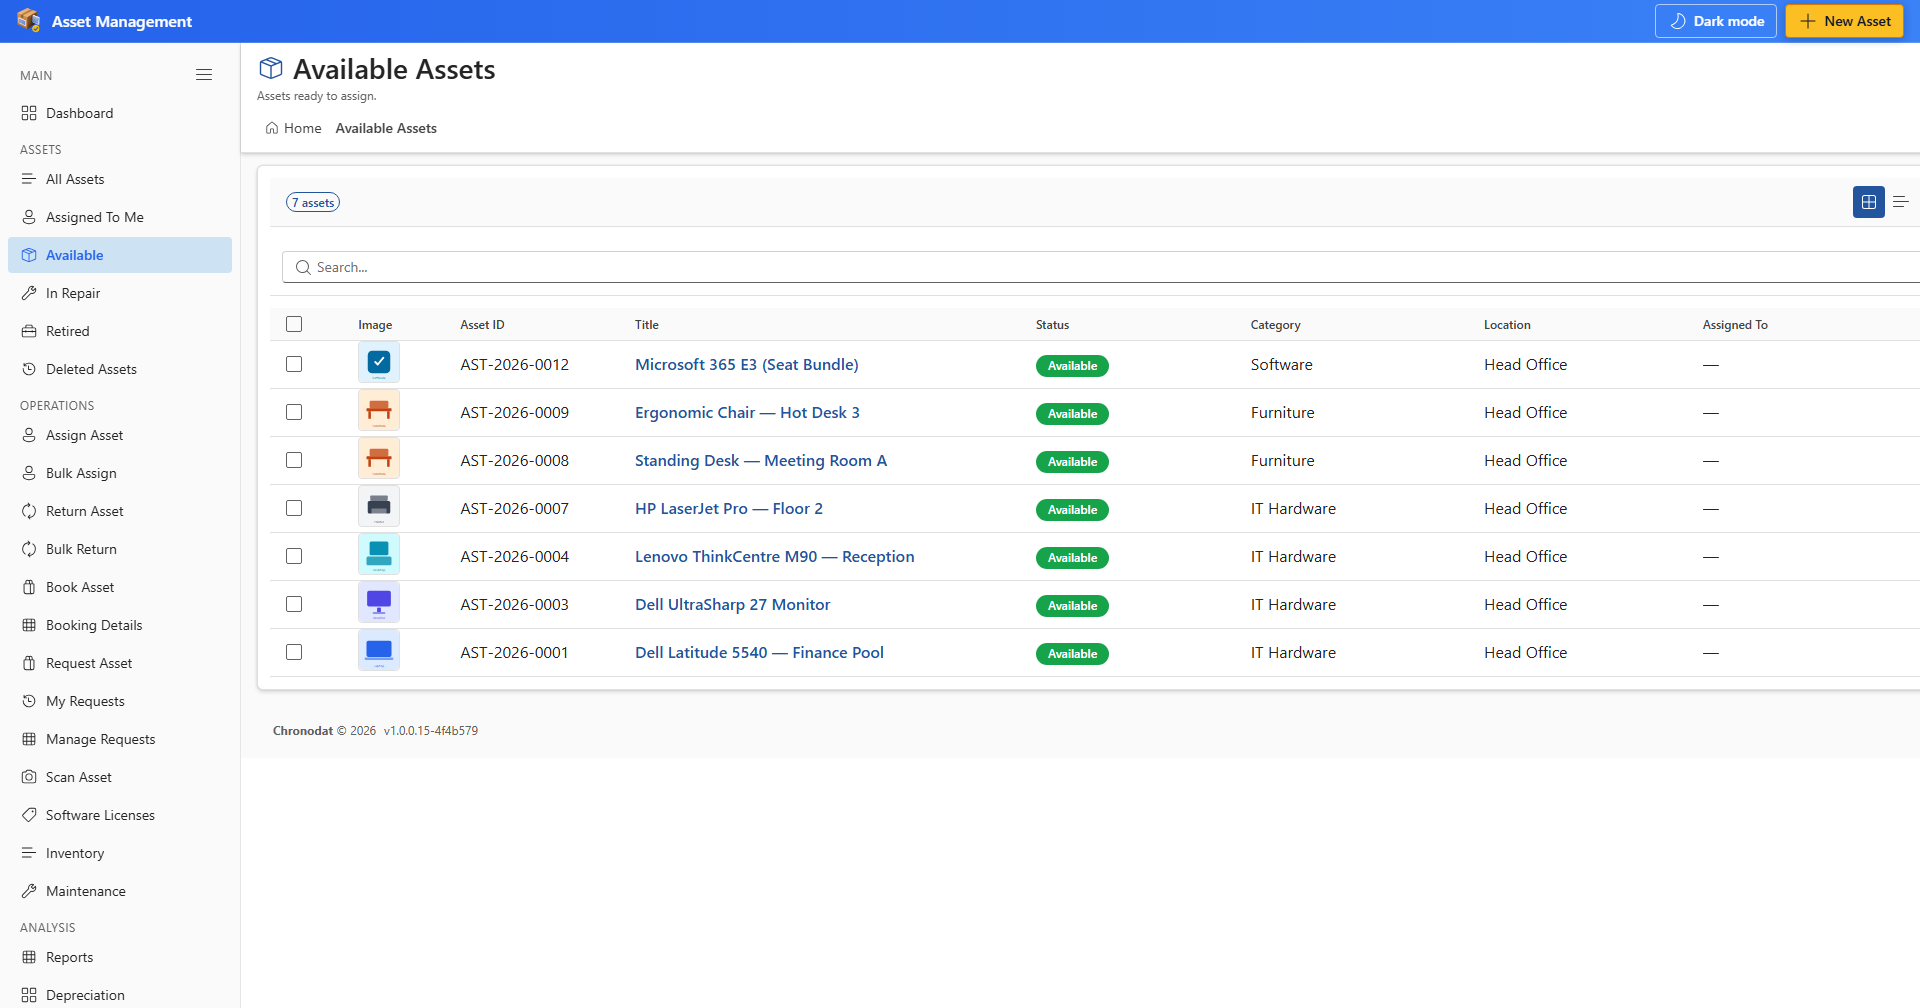
Task: Click the Software Licenses tag icon
Action: 29,815
